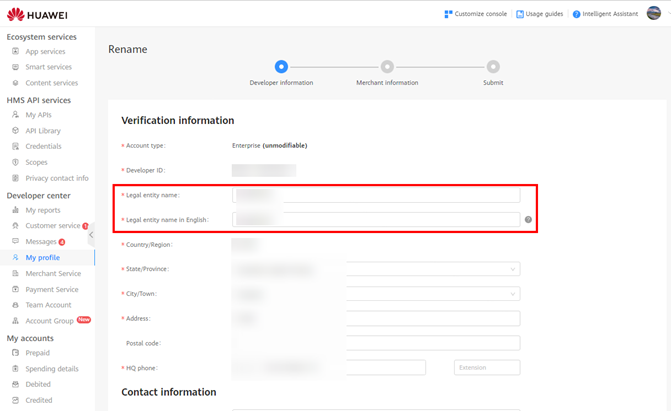Go to Merchant Service
The height and width of the screenshot is (411, 671).
tap(53, 273)
